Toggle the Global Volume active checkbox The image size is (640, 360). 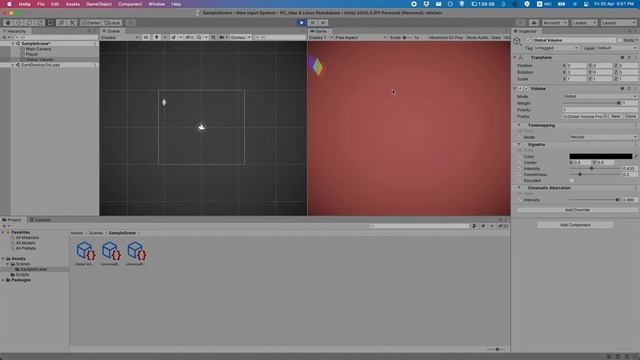tap(529, 40)
